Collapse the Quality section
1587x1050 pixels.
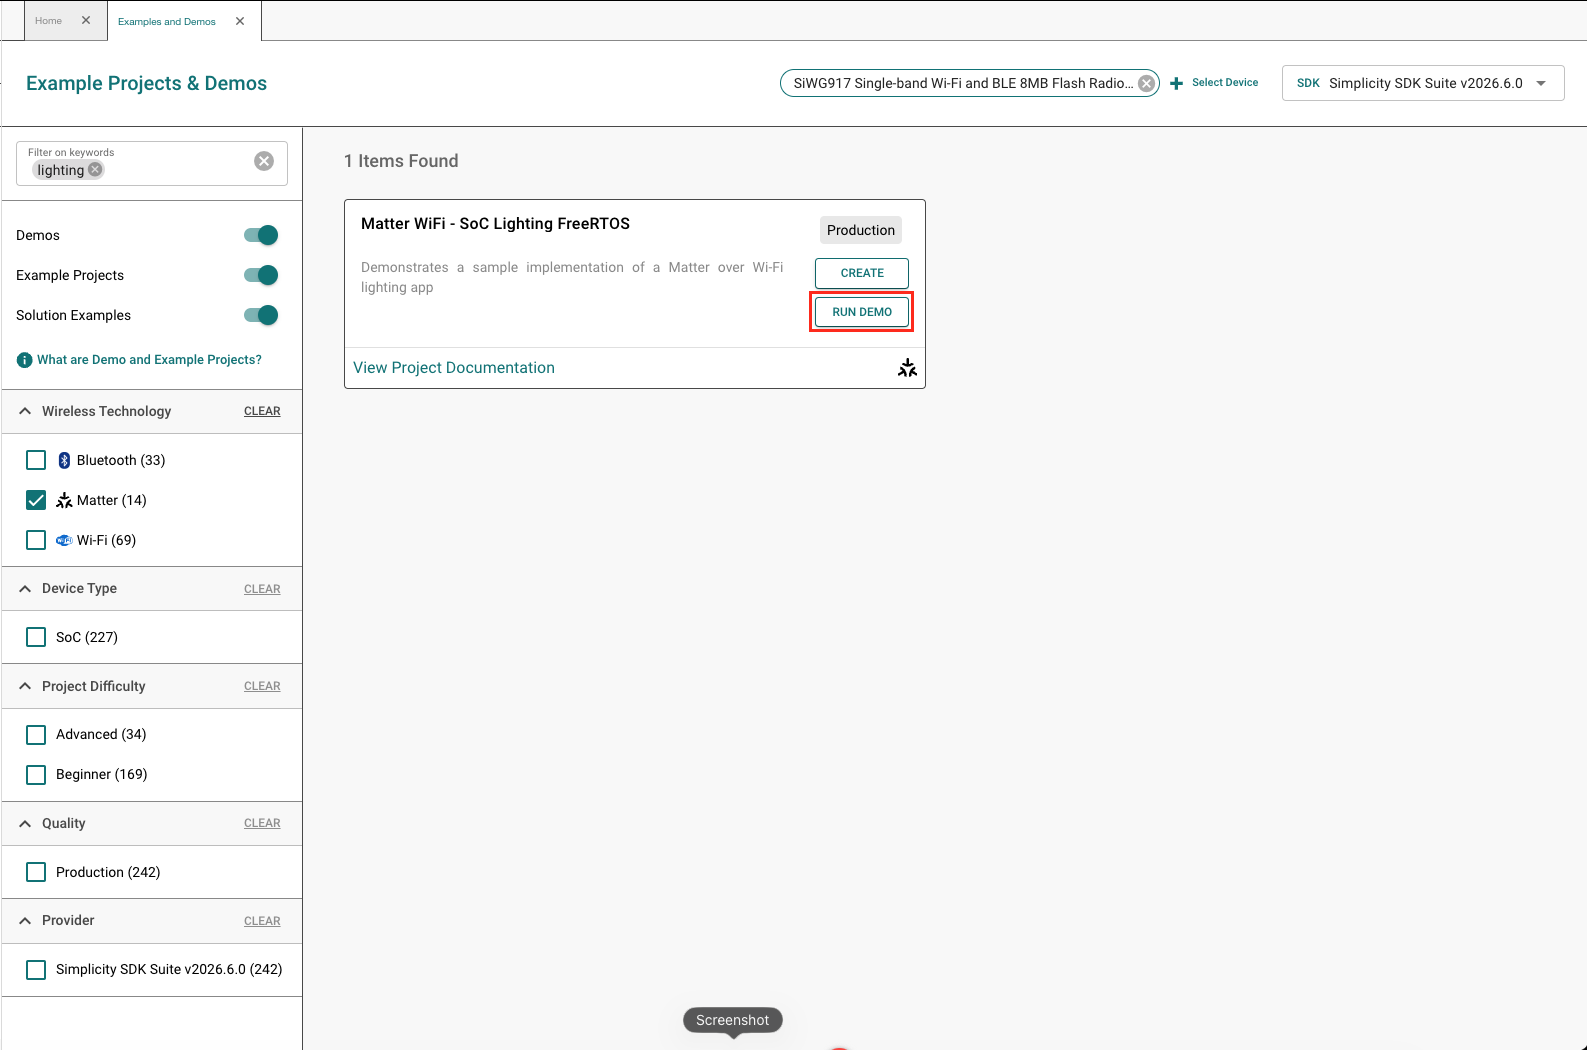click(x=25, y=824)
